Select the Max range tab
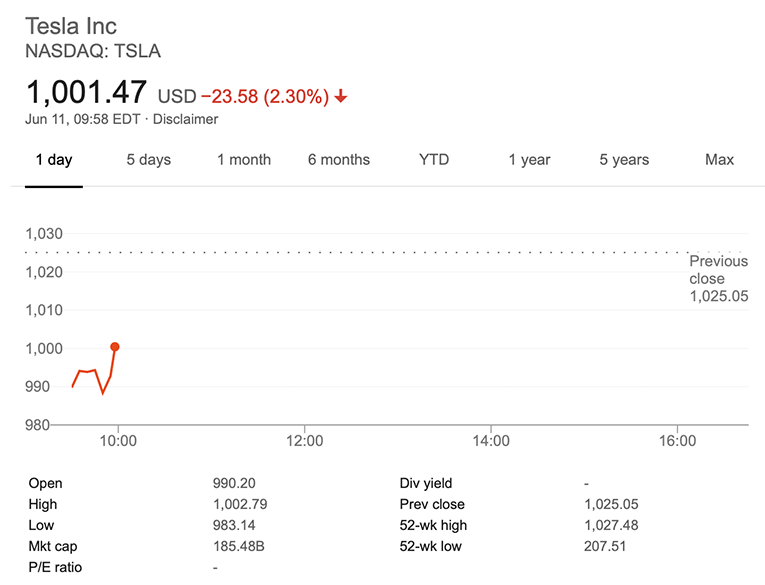Viewport: 765px width, 585px height. pos(719,160)
